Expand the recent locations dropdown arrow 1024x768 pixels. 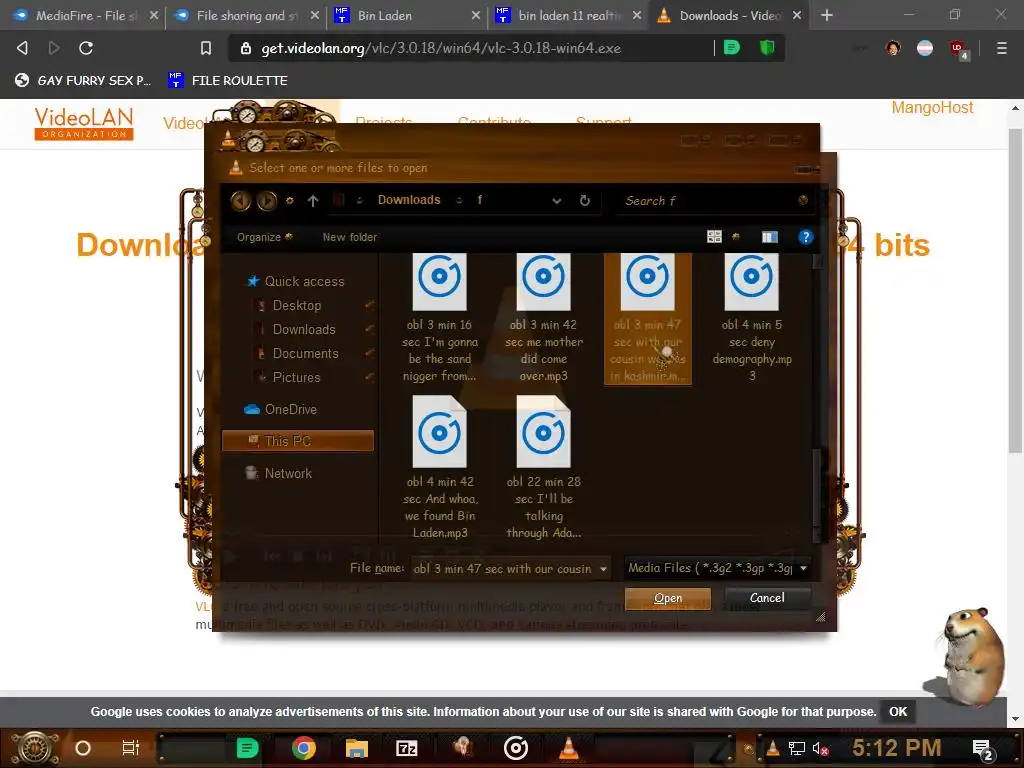coord(289,200)
